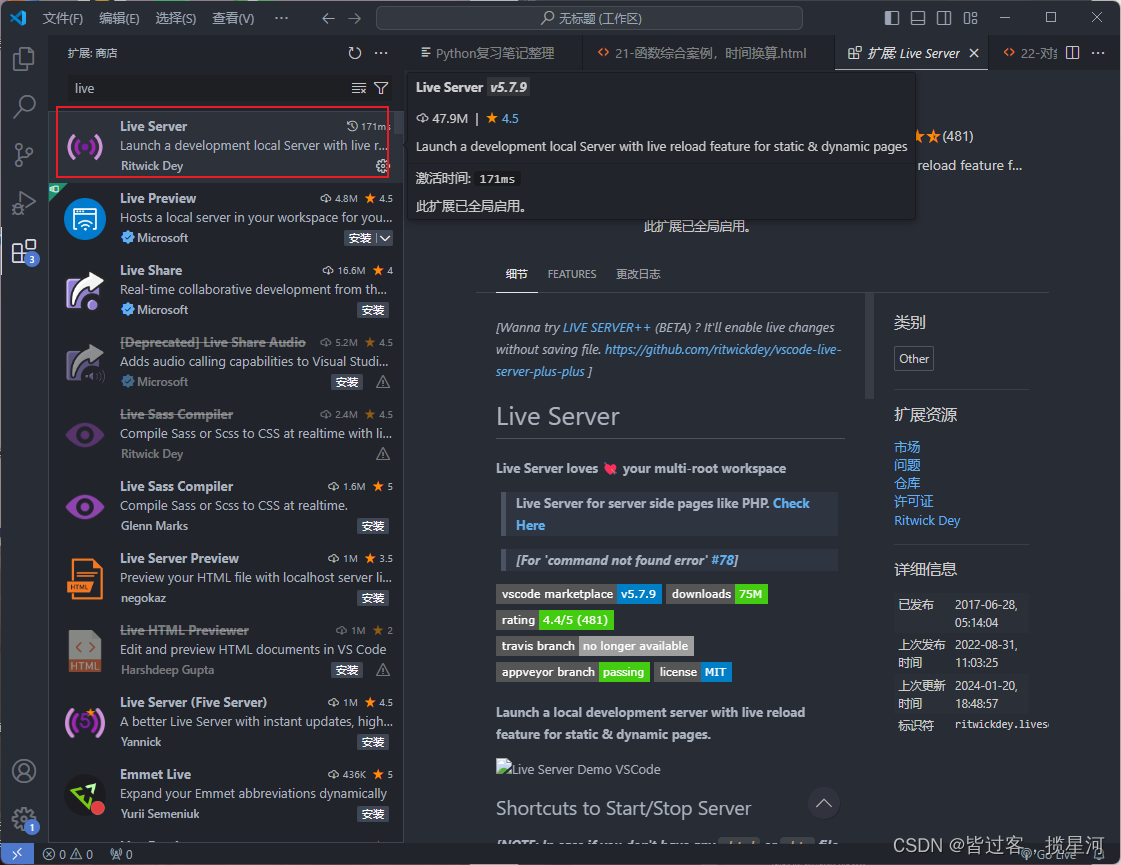Select the Other category tag
1121x865 pixels.
914,359
